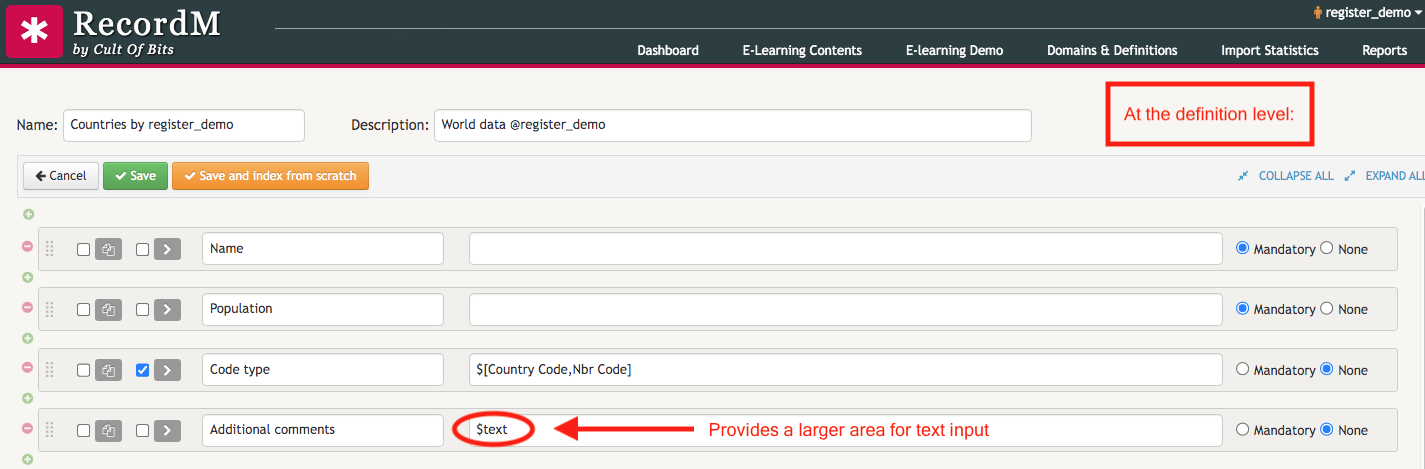Click empty description input of Population row
Screen dimensions: 1425x469
pos(846,309)
